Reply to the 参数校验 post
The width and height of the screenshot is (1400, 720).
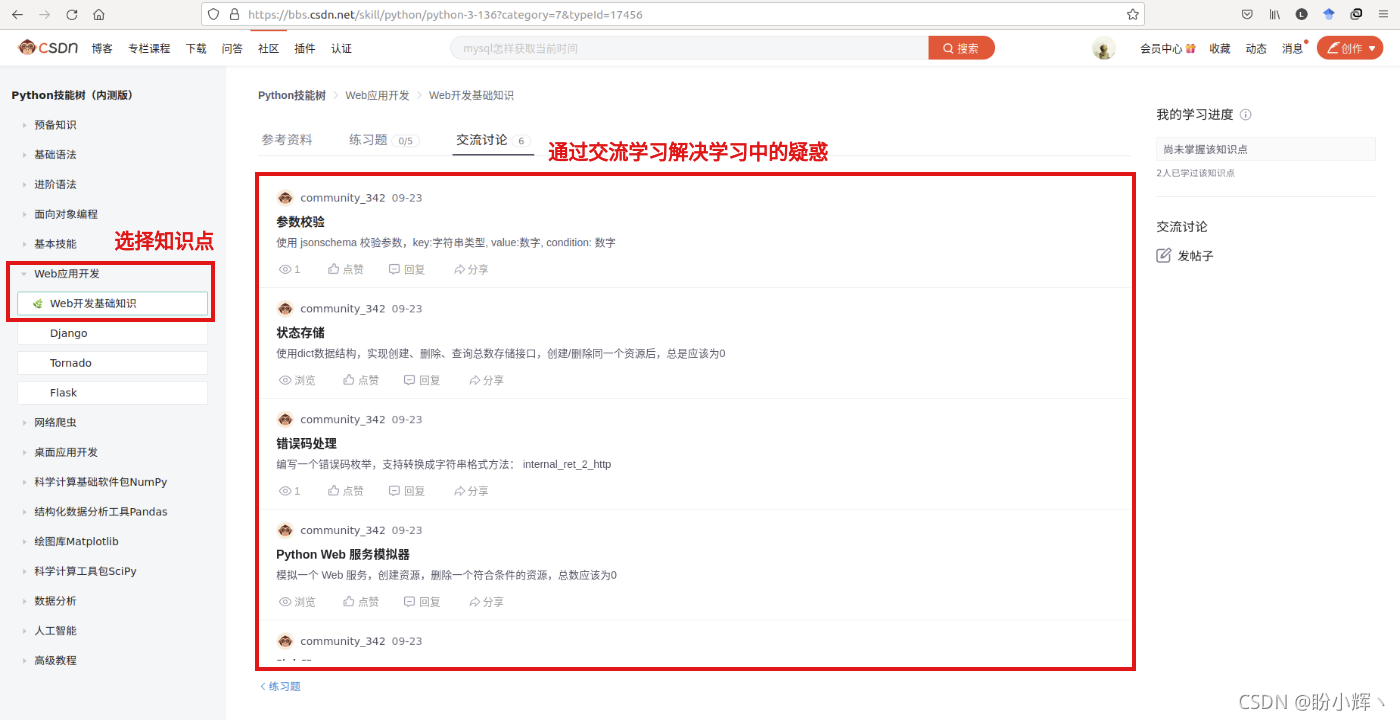(x=407, y=269)
